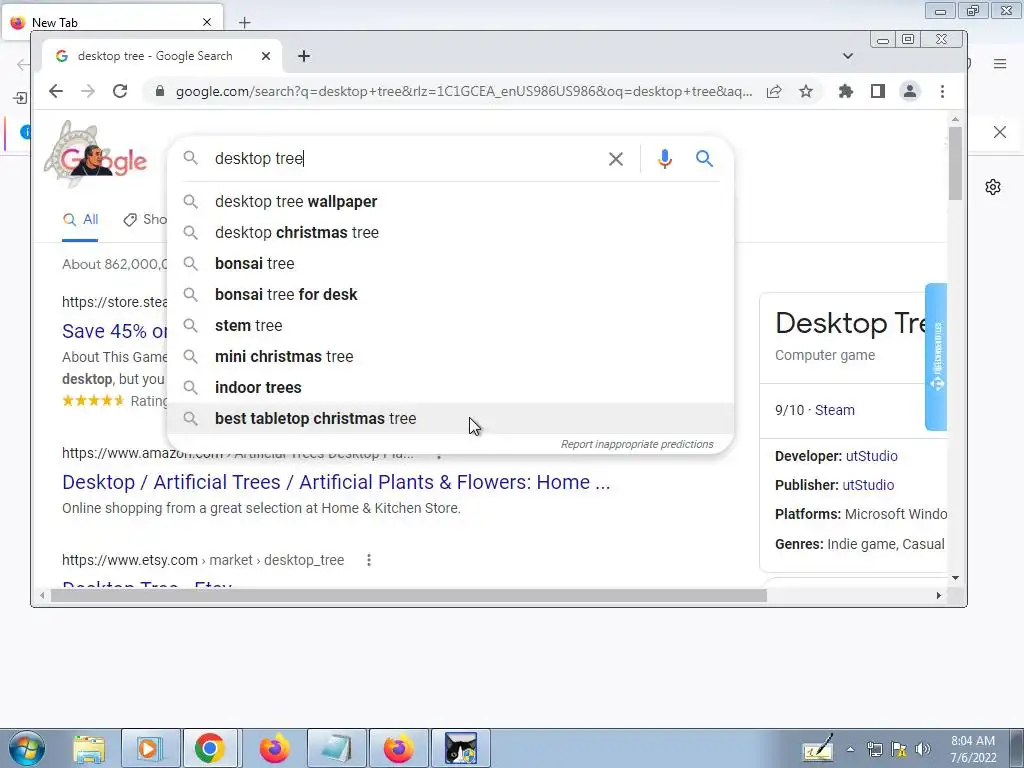Click the blue side tab on the knowledge panel
This screenshot has width=1024, height=768.
click(936, 357)
